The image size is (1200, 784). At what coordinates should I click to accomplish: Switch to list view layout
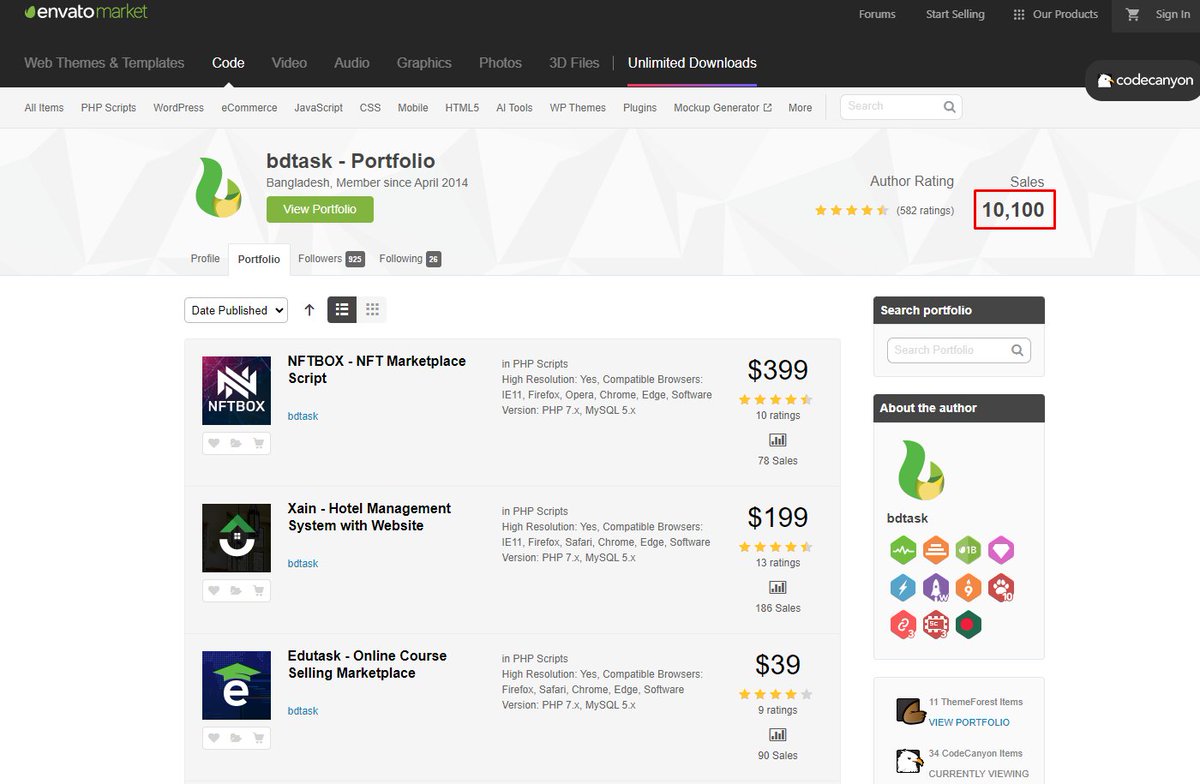tap(342, 310)
